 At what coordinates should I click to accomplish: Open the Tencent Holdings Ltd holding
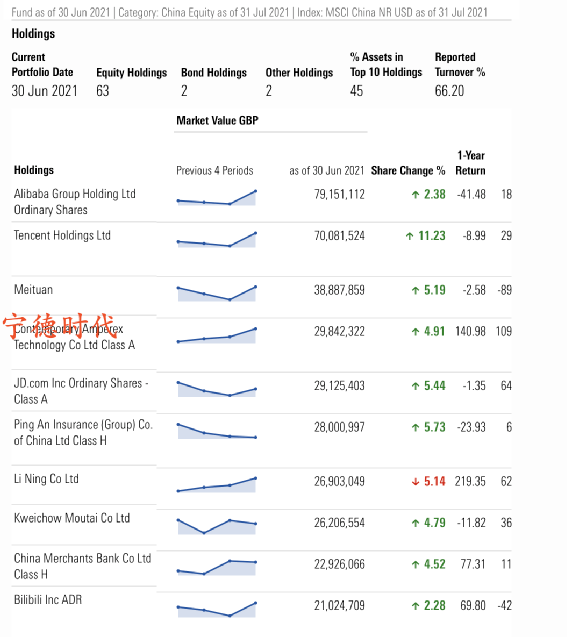click(62, 236)
